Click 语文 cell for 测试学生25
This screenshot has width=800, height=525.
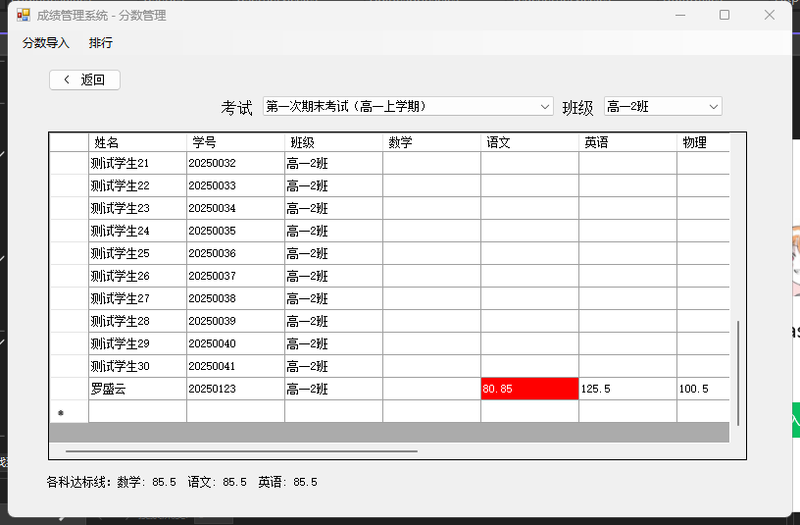530,253
